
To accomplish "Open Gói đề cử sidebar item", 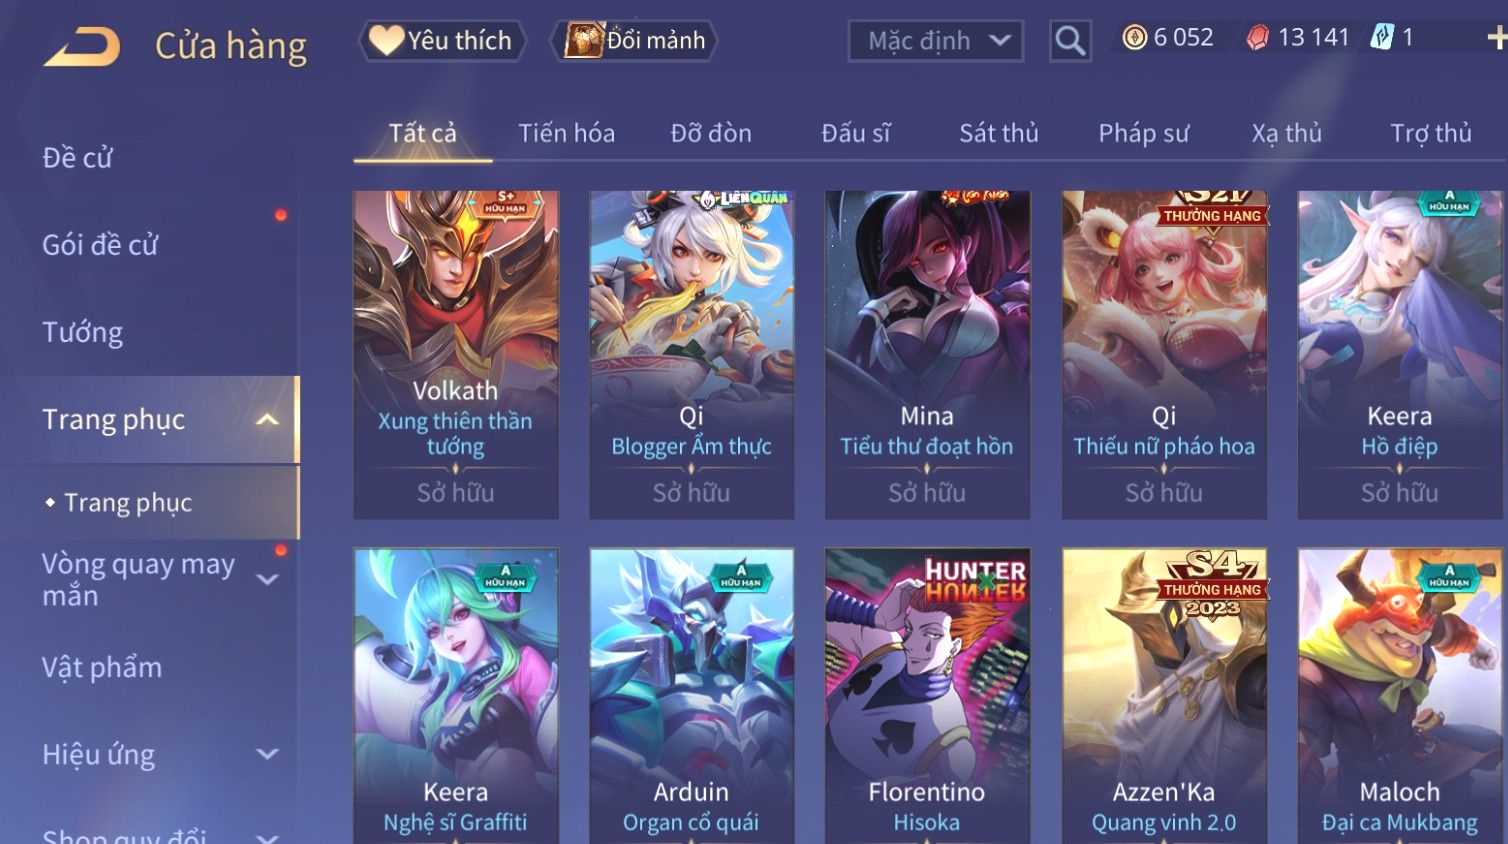I will tap(100, 245).
